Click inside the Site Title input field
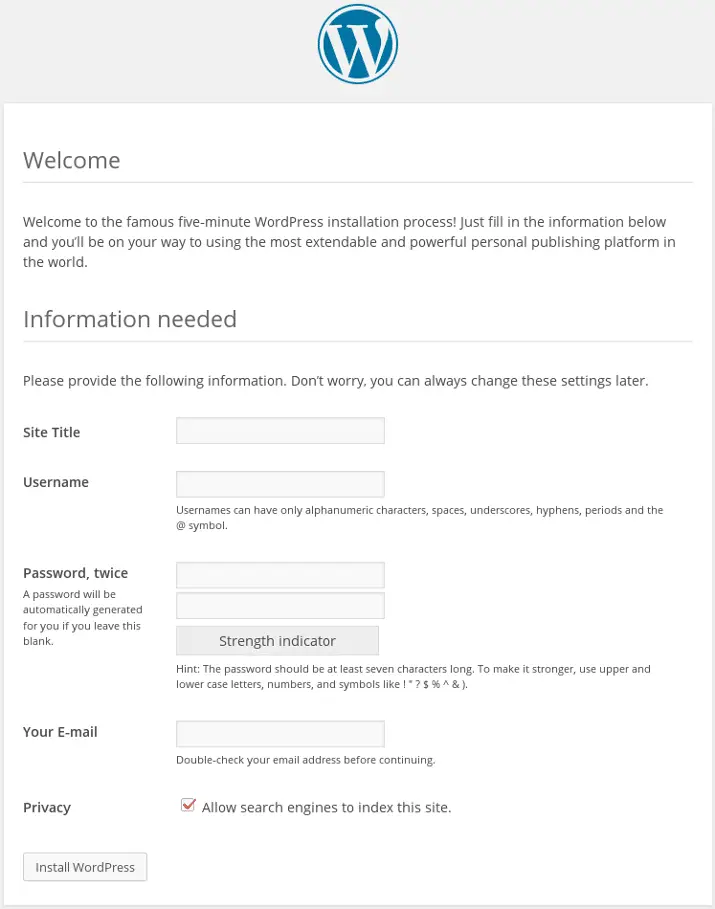715x909 pixels. pyautogui.click(x=280, y=430)
